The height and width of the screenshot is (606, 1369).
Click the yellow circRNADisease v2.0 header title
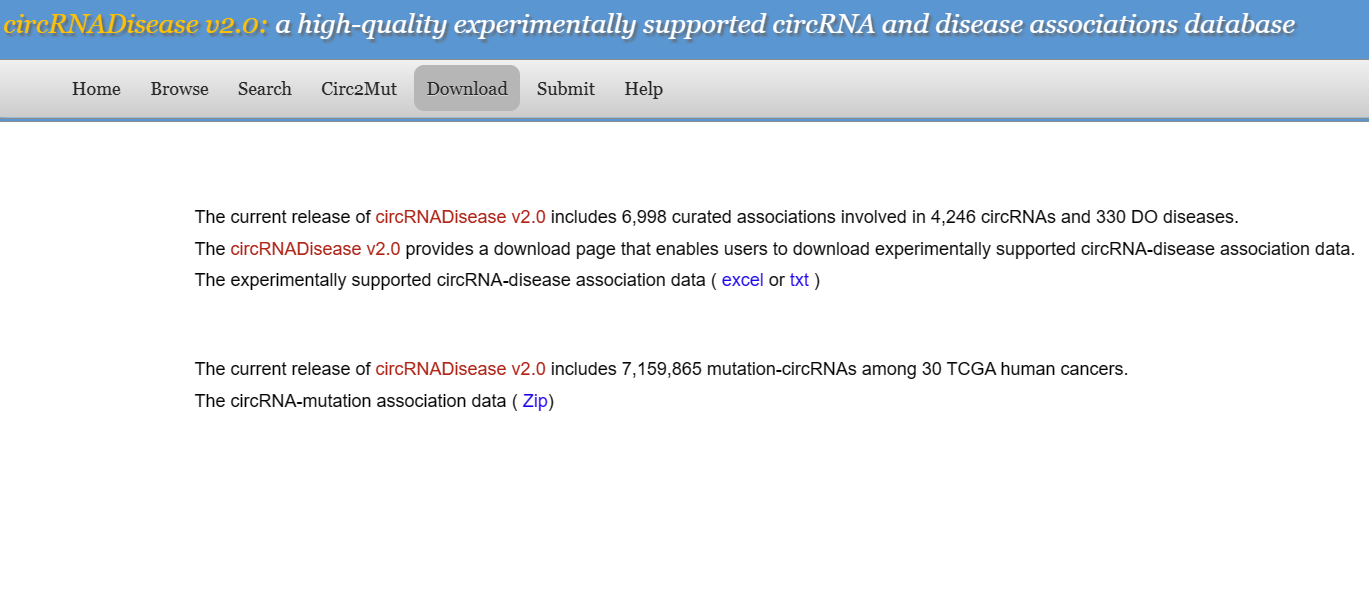tap(135, 25)
